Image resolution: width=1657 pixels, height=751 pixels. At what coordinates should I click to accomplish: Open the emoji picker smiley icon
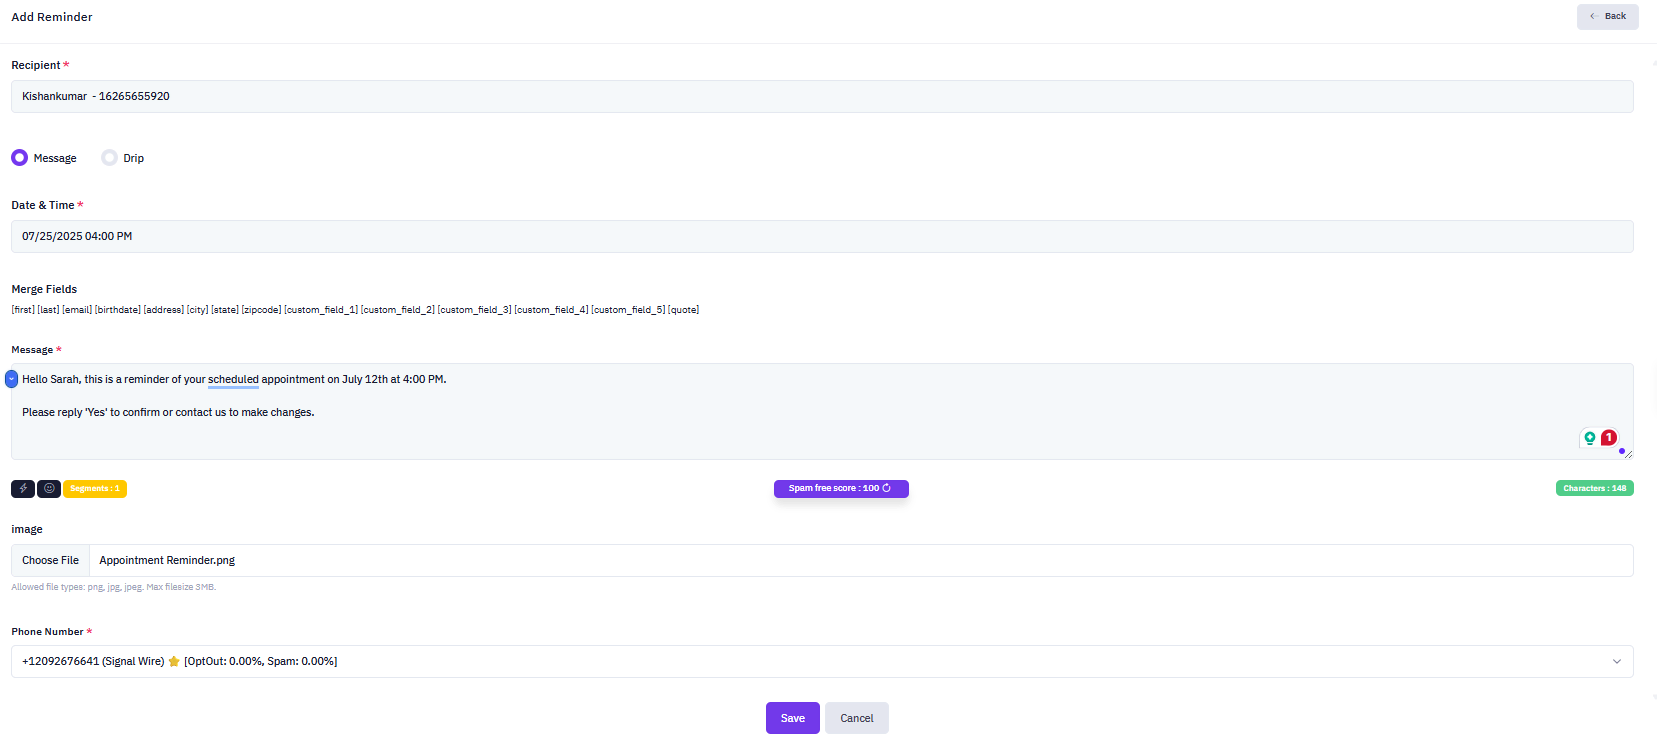[49, 489]
